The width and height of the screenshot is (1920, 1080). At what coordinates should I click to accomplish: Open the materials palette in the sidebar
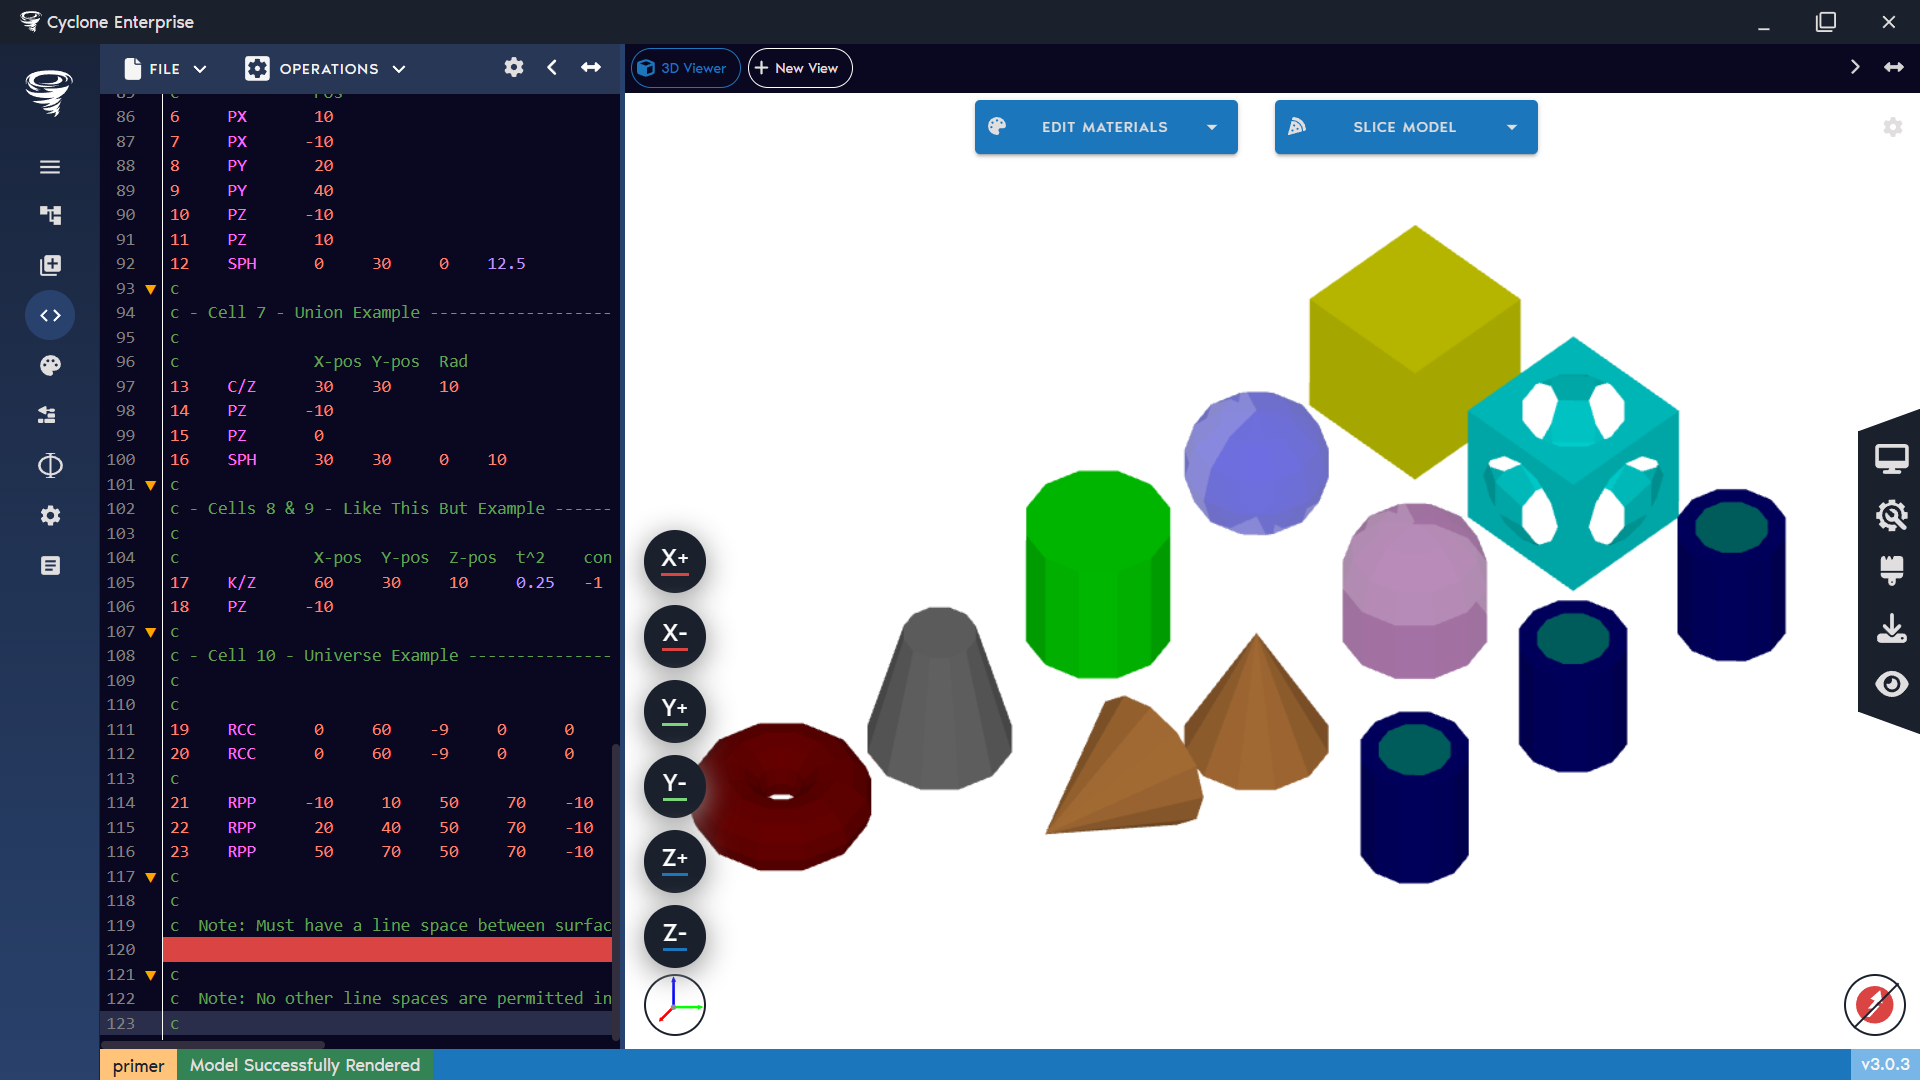50,365
